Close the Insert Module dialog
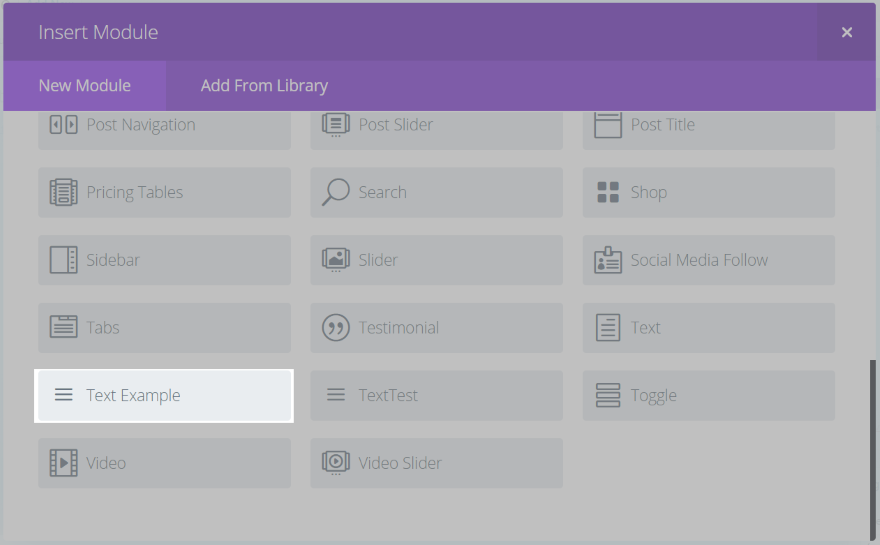 point(847,33)
